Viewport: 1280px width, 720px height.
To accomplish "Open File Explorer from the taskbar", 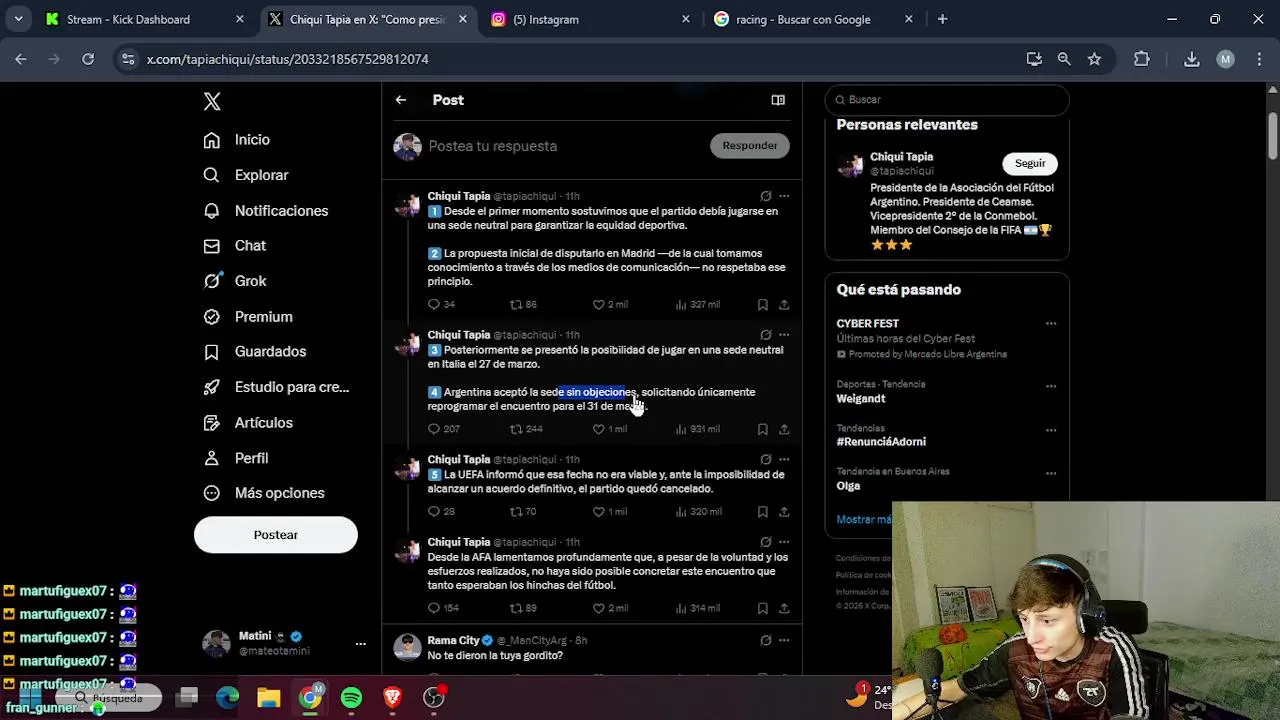I will coord(268,697).
